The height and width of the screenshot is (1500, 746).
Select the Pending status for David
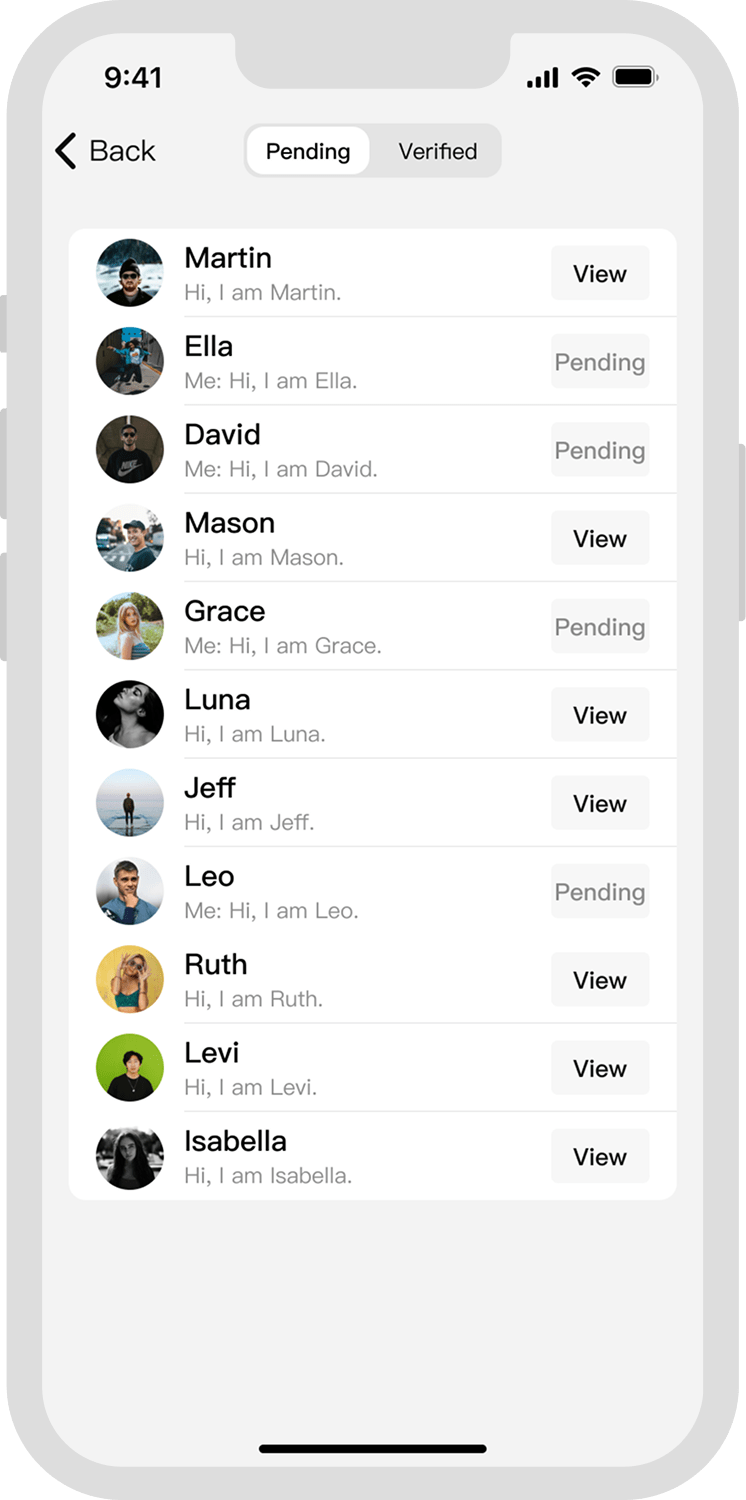pos(600,450)
